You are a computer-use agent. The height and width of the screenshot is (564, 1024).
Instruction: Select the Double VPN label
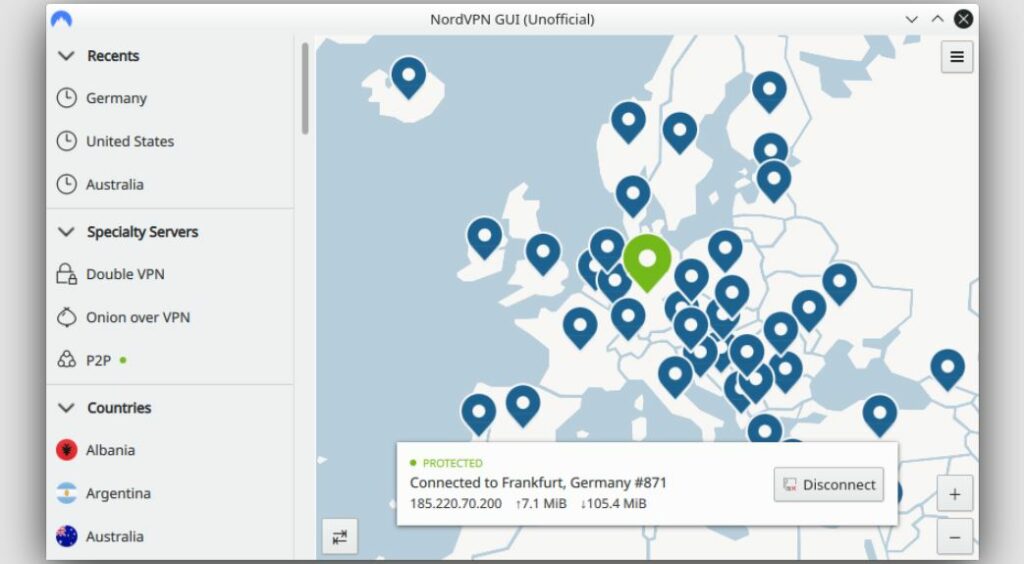[x=125, y=274]
